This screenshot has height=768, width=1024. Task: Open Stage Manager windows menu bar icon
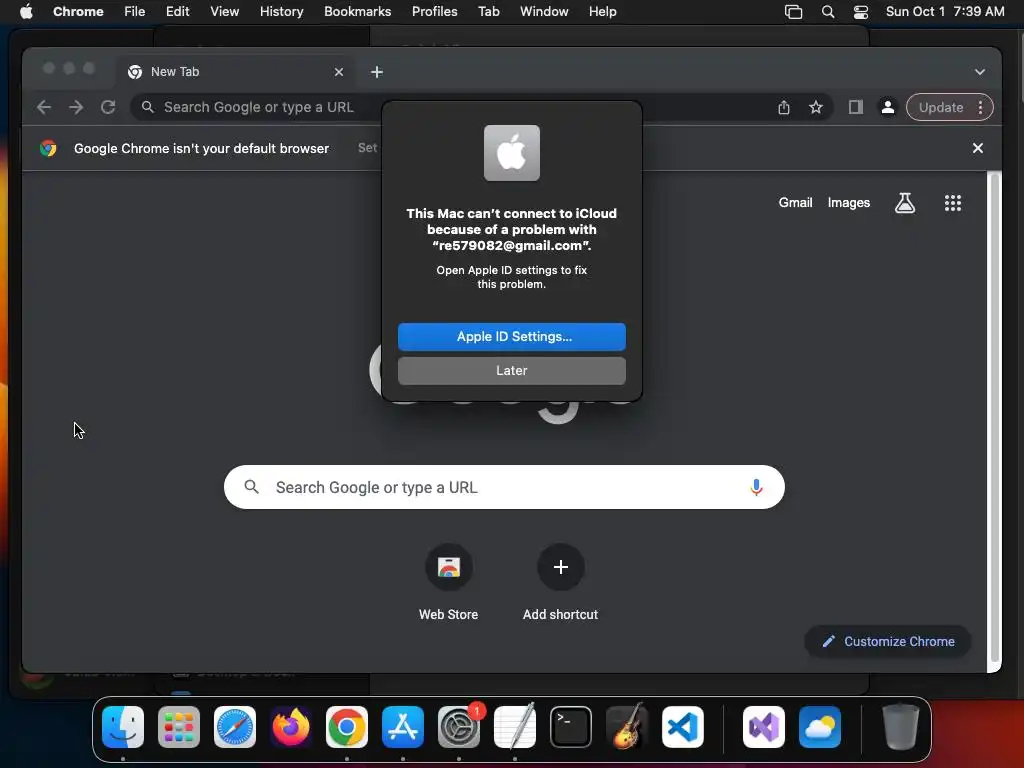tap(793, 11)
